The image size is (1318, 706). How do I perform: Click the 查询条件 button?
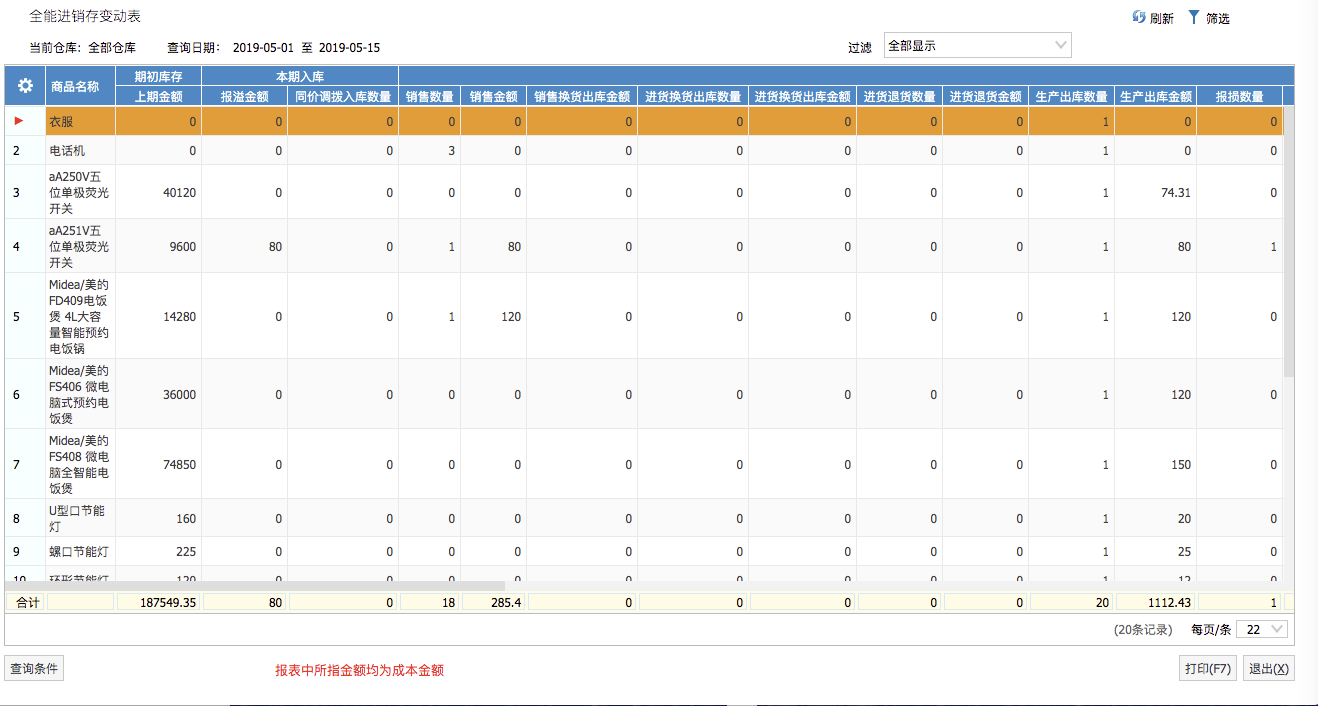point(34,668)
